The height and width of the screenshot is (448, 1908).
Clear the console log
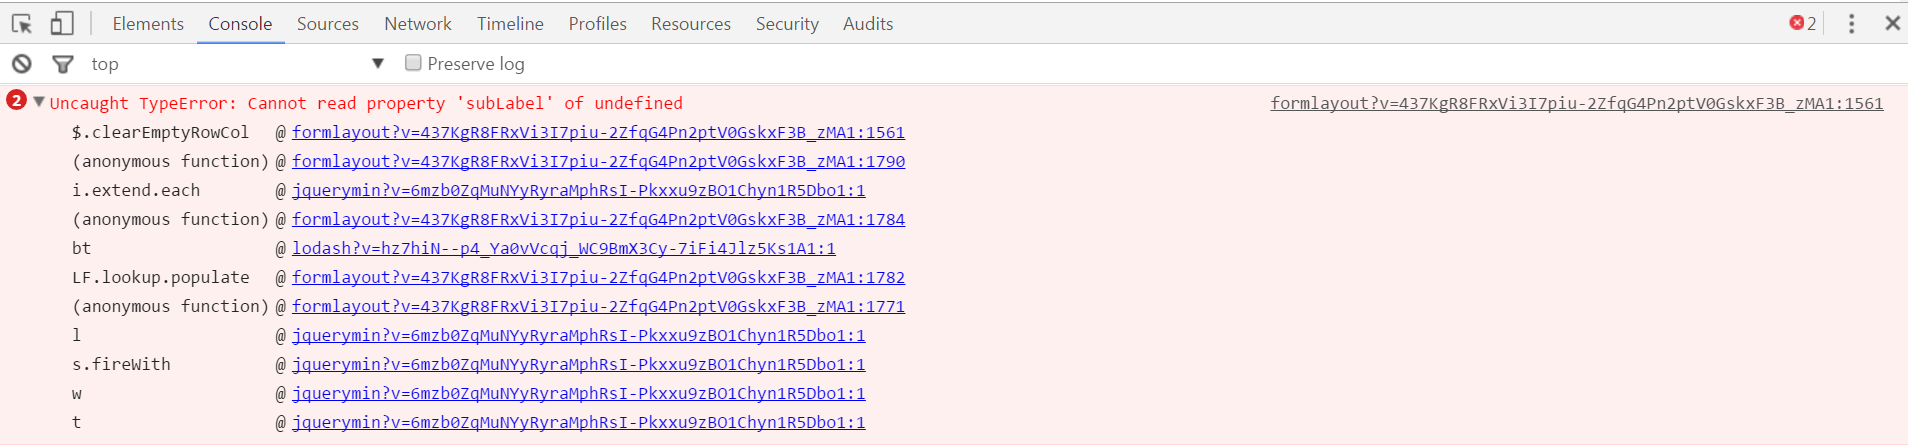22,64
